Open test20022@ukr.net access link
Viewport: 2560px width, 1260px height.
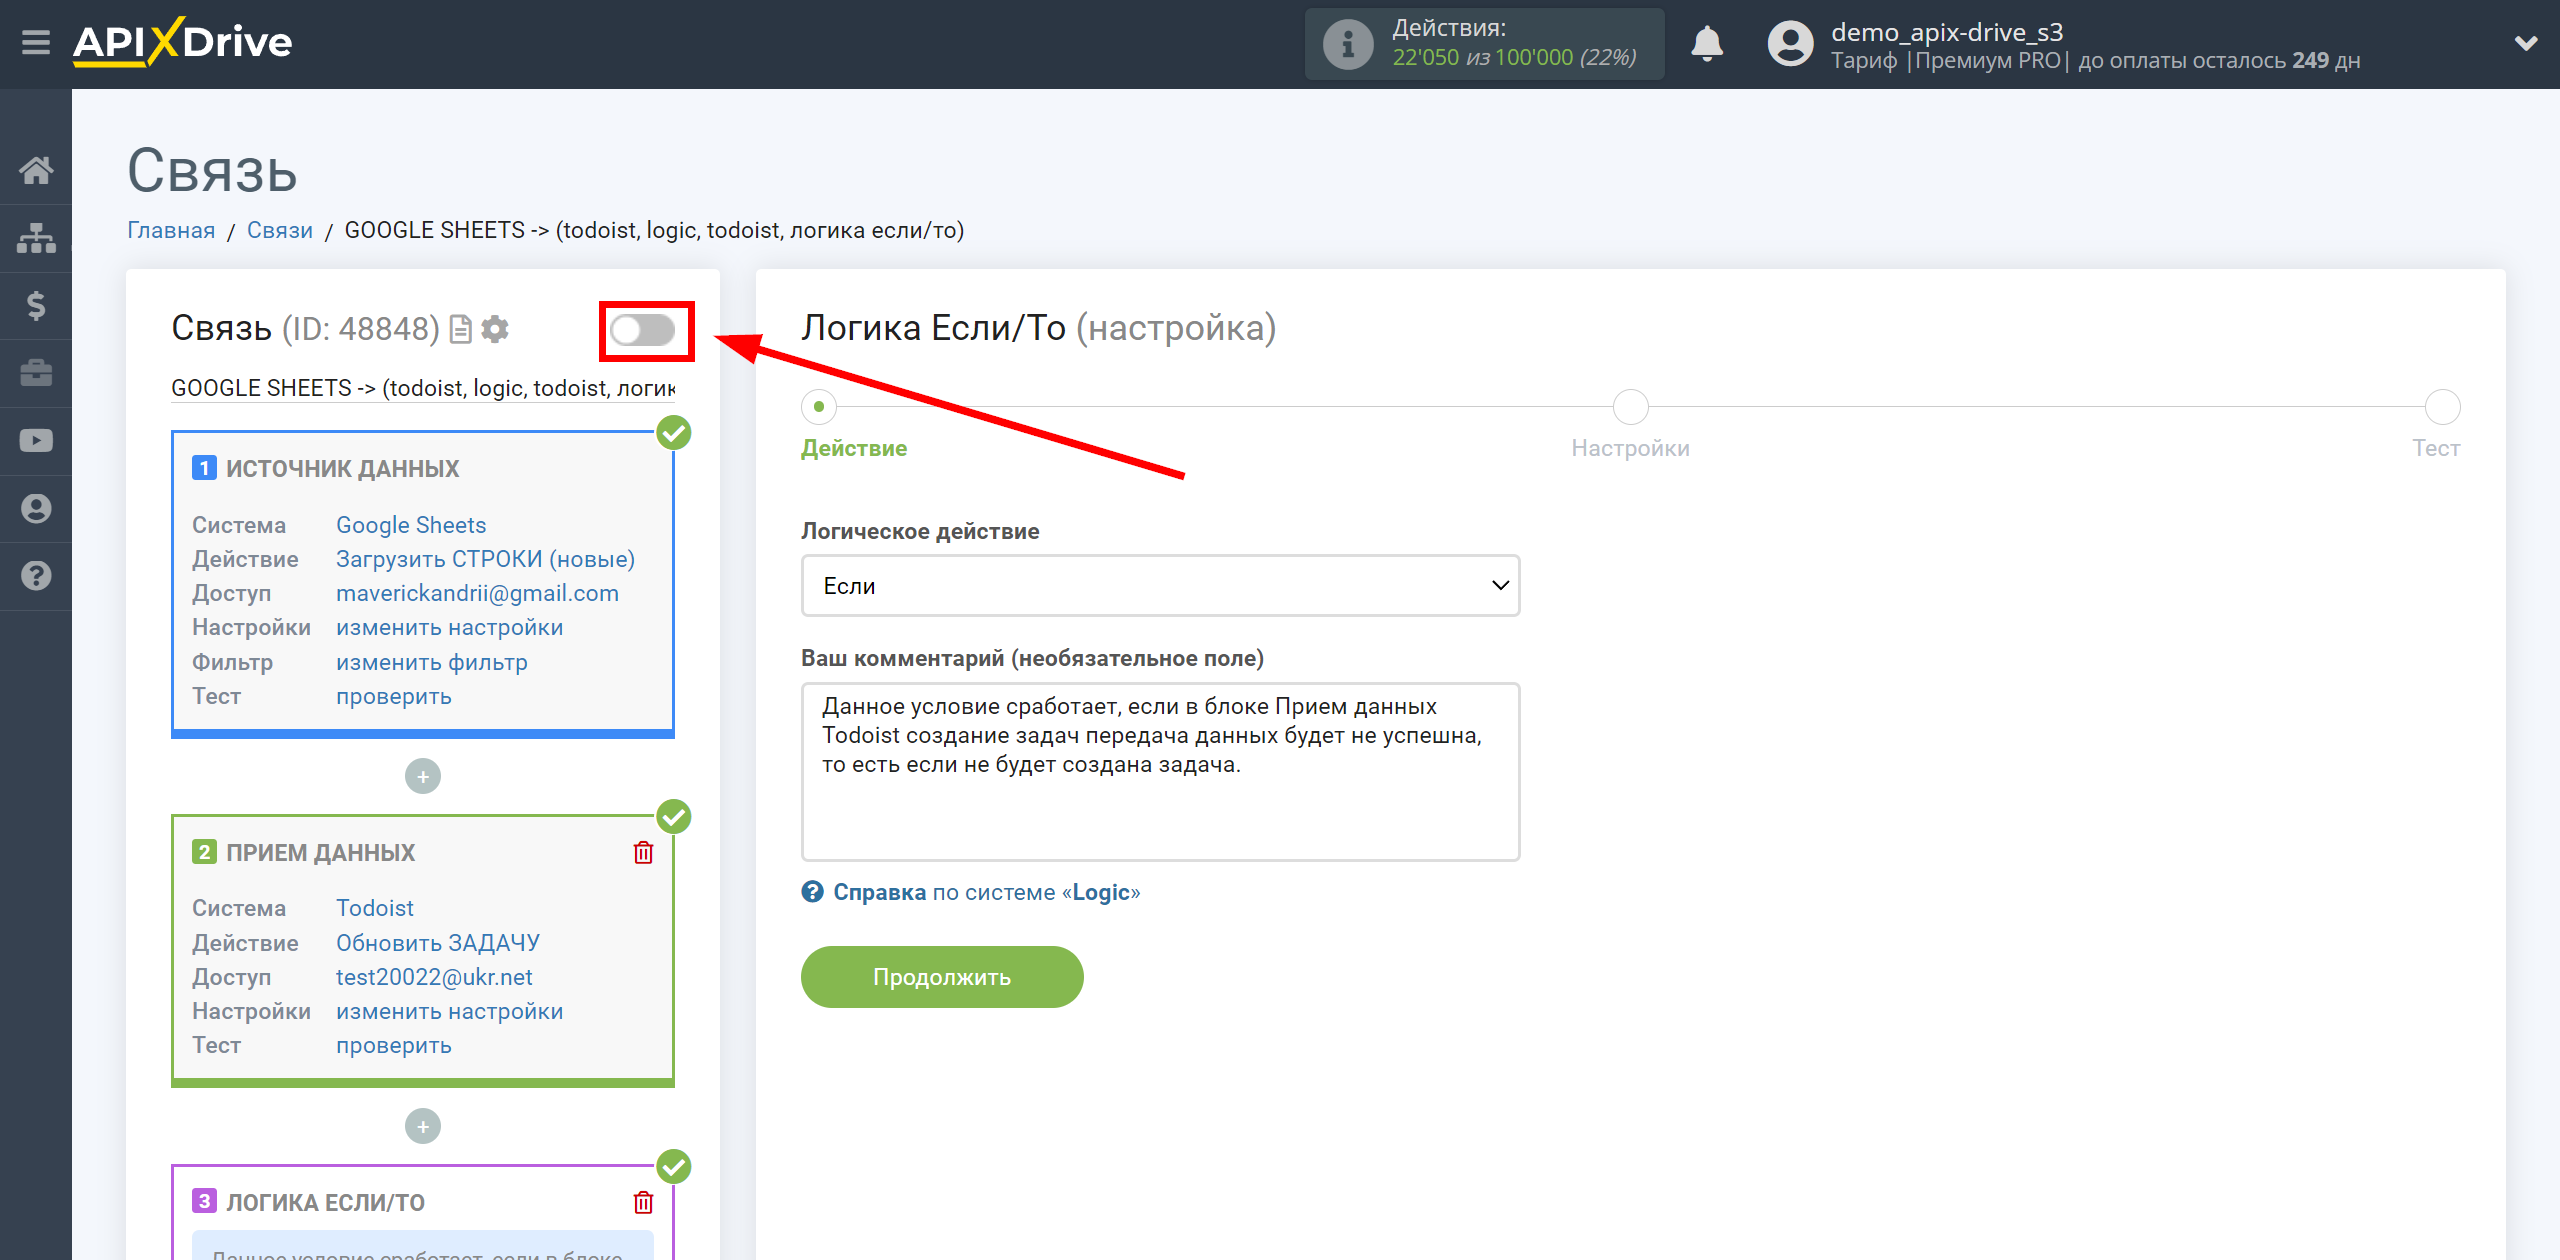coord(434,977)
